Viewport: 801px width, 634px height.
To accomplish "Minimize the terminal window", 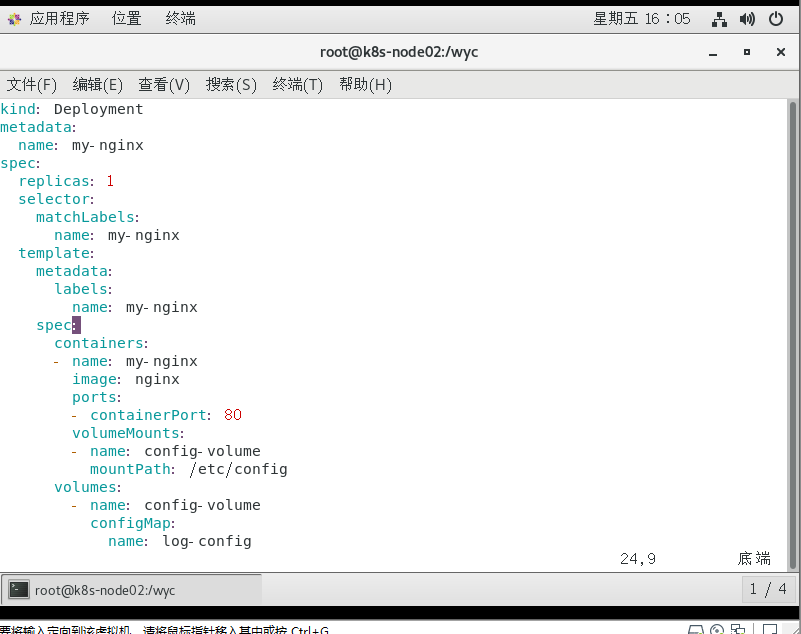I will tap(713, 52).
